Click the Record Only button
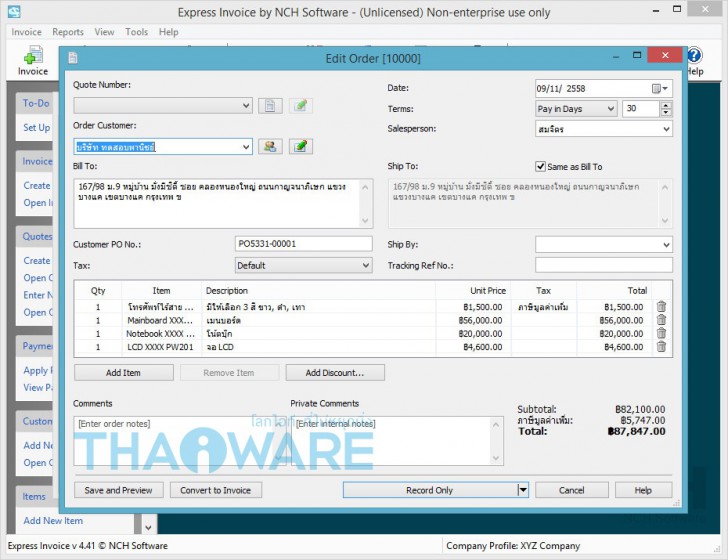This screenshot has width=728, height=560. click(429, 490)
